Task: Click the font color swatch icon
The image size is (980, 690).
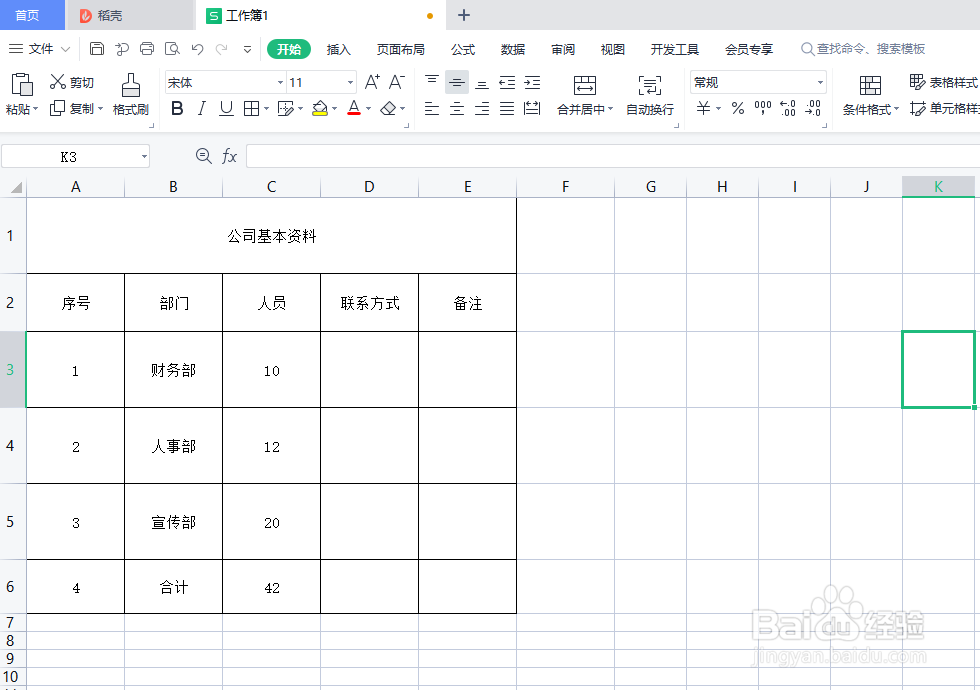Action: (352, 108)
